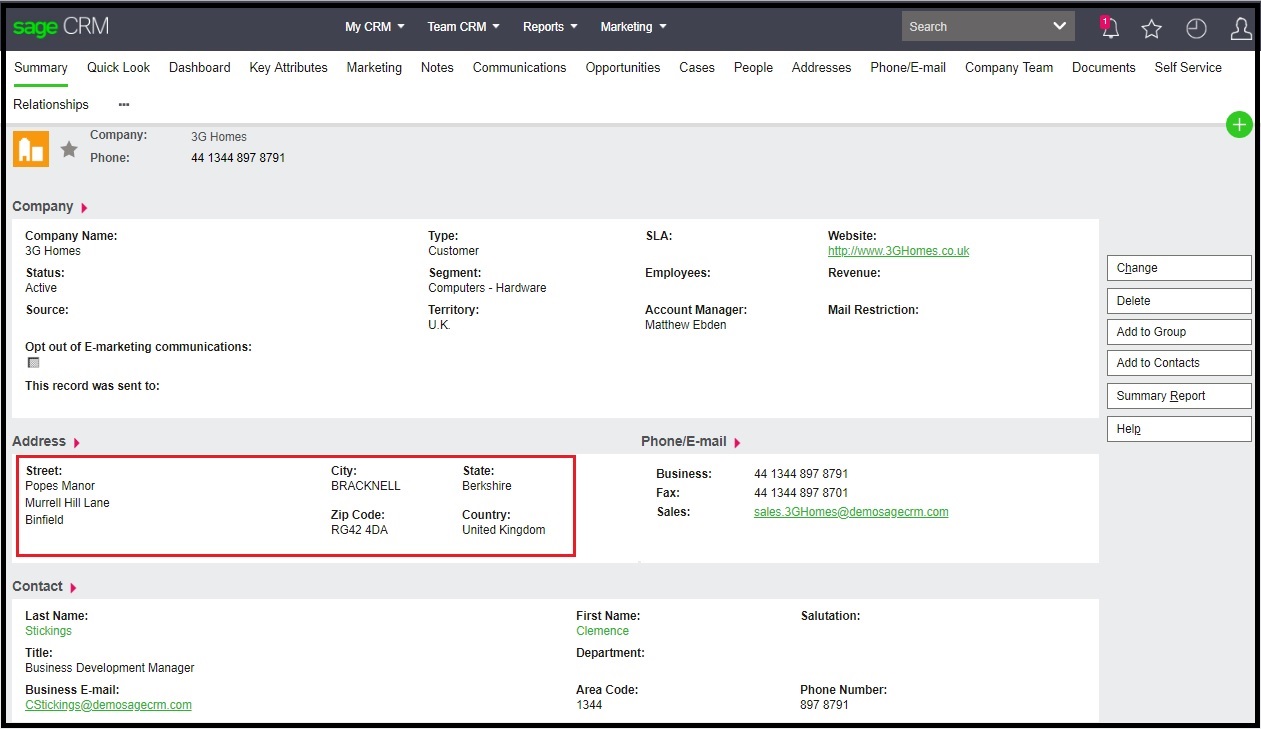Click the state value Berkshire

487,486
